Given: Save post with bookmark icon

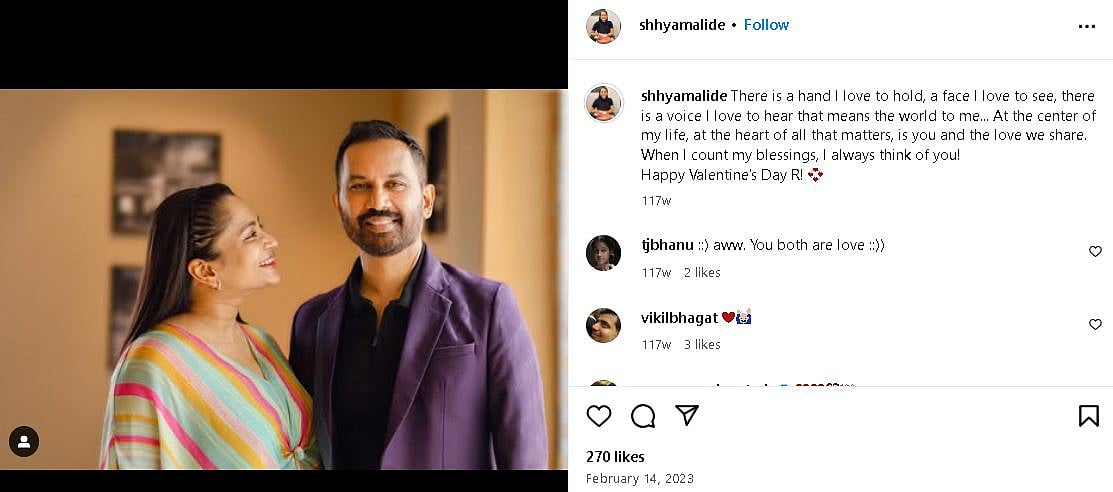Looking at the screenshot, I should [x=1088, y=416].
